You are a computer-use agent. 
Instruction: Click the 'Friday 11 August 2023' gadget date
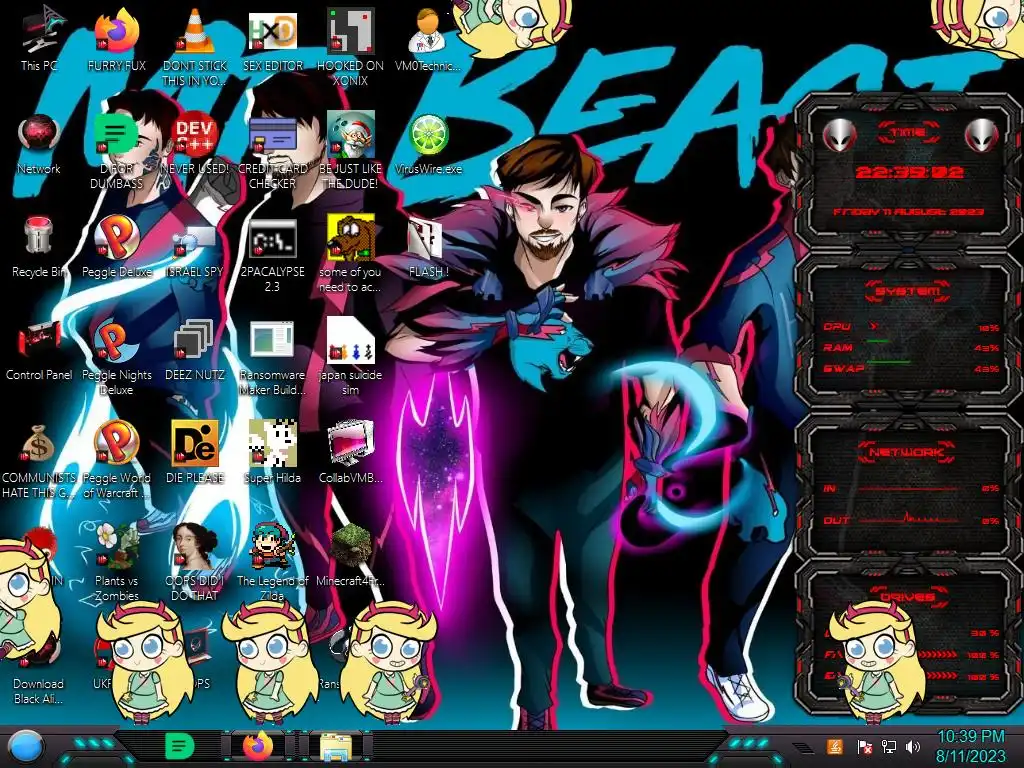tap(908, 212)
